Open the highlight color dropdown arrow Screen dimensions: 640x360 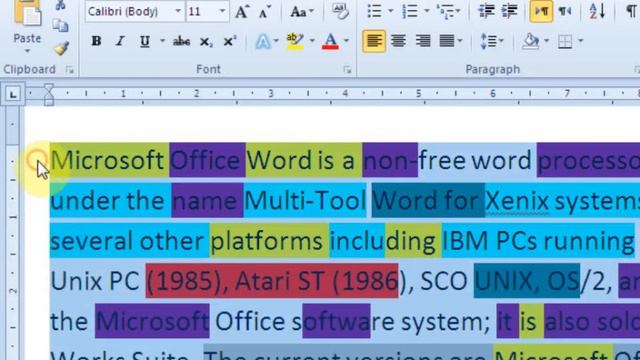click(x=312, y=41)
